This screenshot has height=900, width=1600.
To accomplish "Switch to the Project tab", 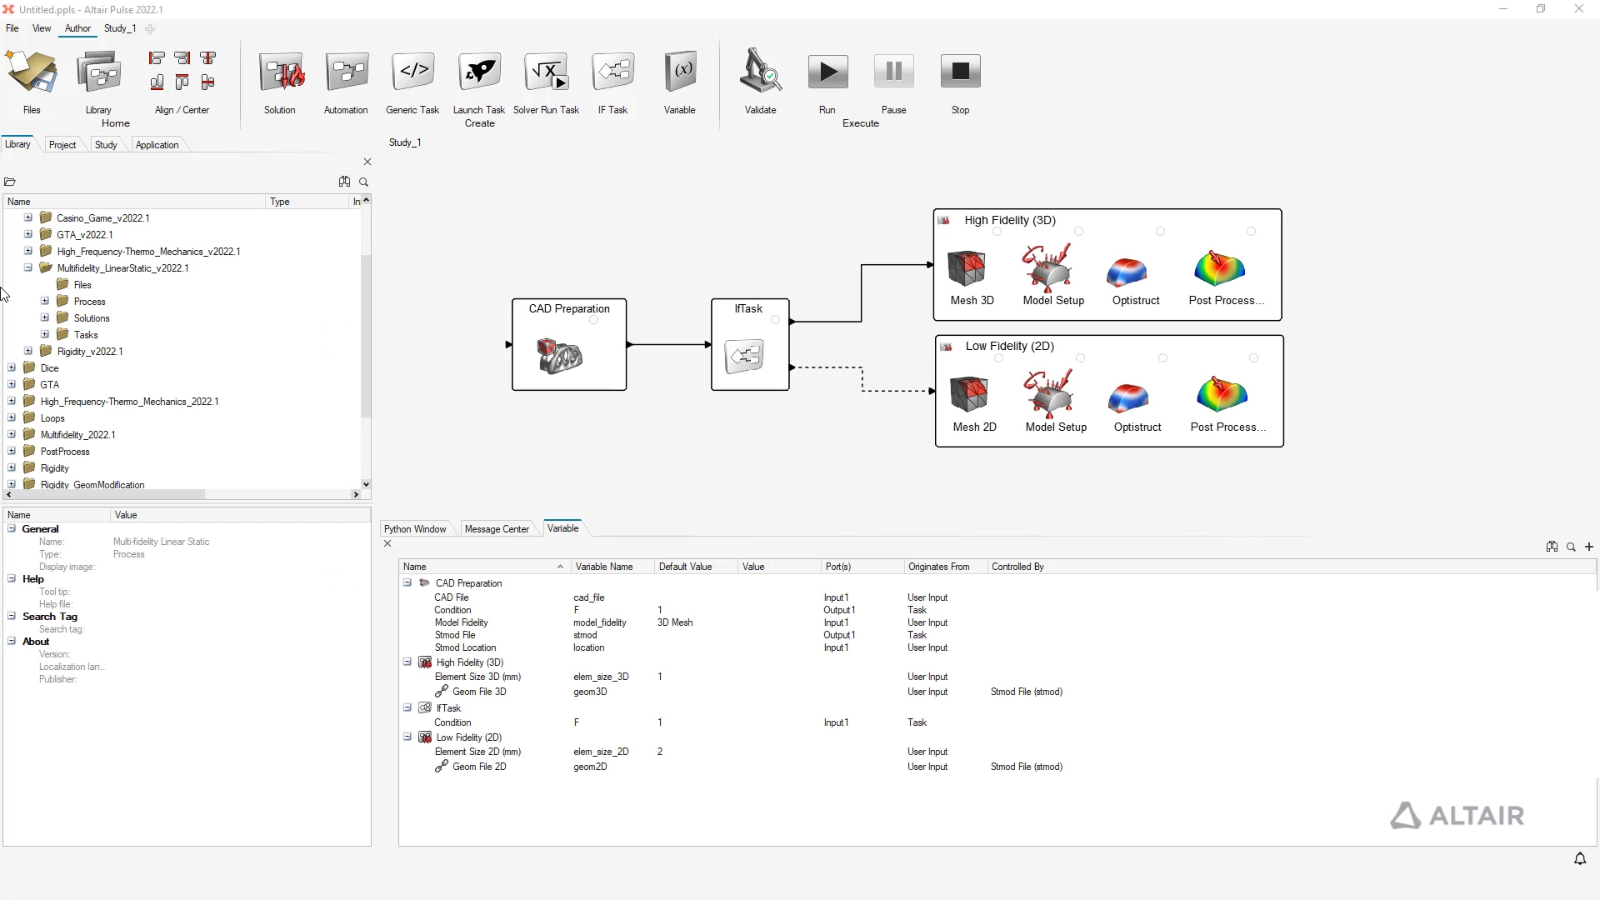I will [x=62, y=145].
